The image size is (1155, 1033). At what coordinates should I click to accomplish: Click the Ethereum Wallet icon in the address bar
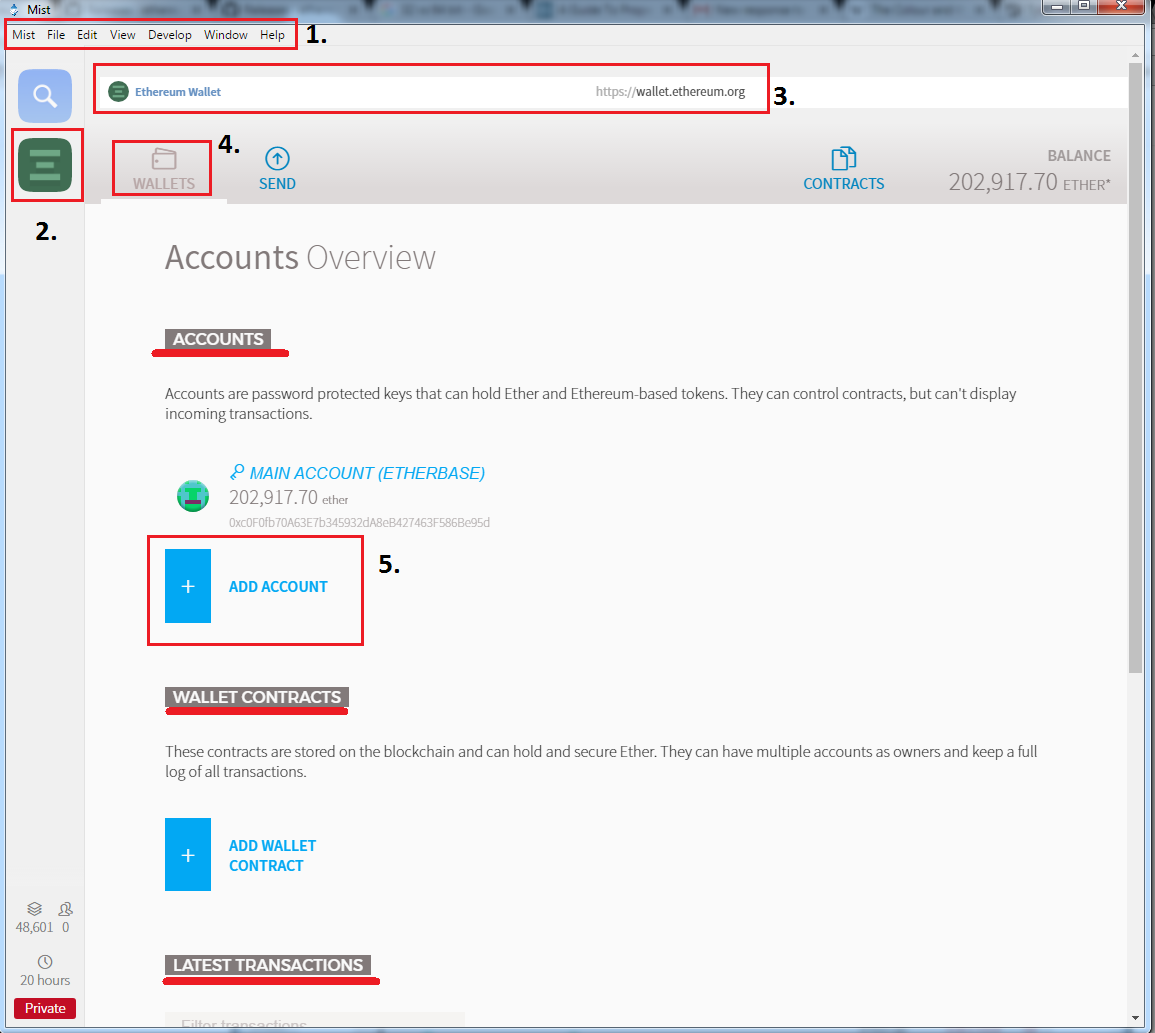click(x=118, y=92)
